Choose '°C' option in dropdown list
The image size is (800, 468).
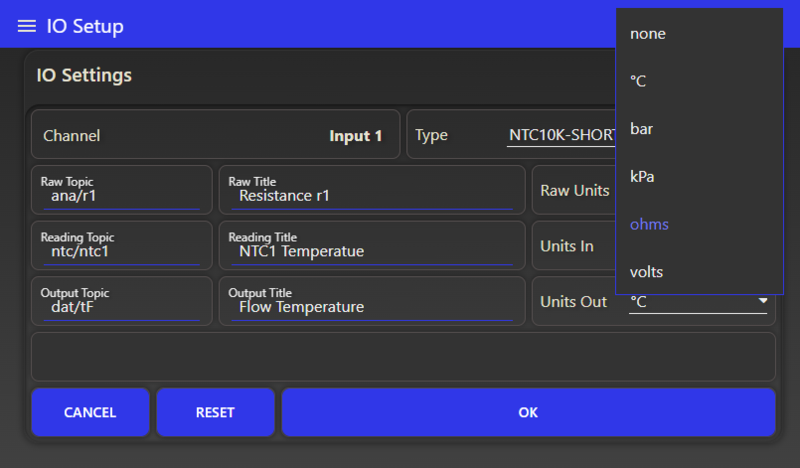click(699, 81)
